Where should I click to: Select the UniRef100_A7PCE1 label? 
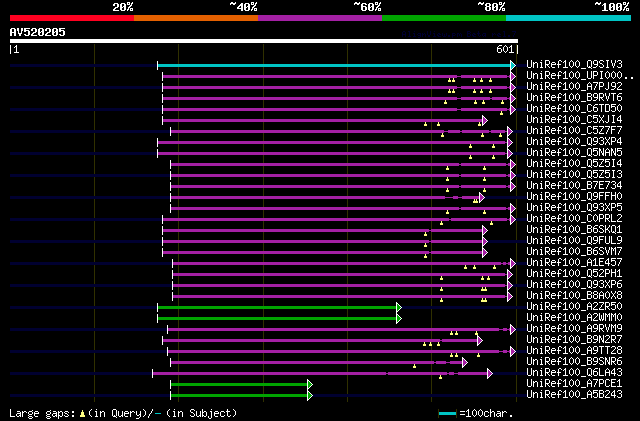pos(574,384)
